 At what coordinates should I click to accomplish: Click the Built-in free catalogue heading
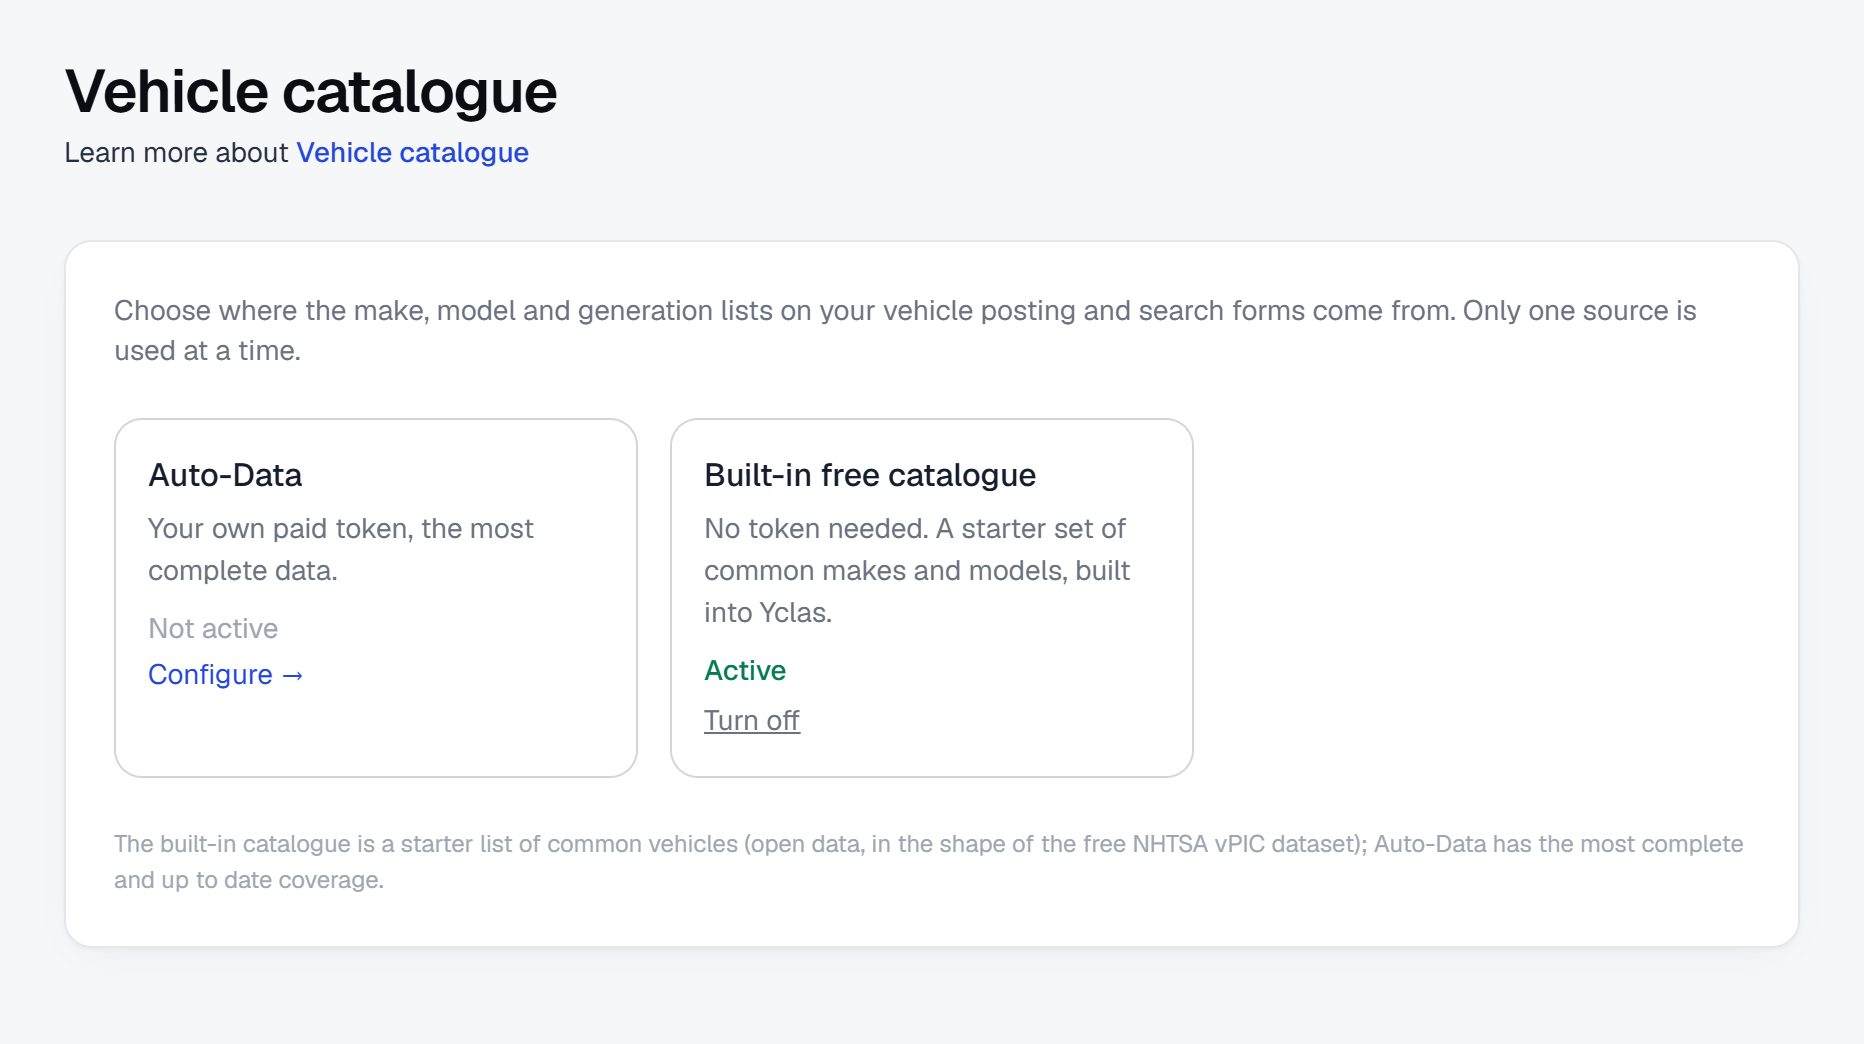click(x=870, y=475)
